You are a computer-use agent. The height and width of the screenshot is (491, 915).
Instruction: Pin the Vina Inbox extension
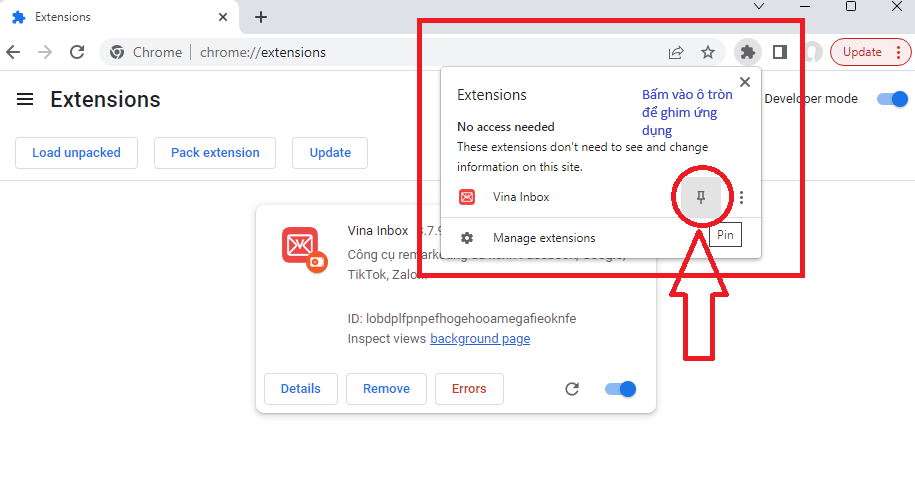[701, 197]
